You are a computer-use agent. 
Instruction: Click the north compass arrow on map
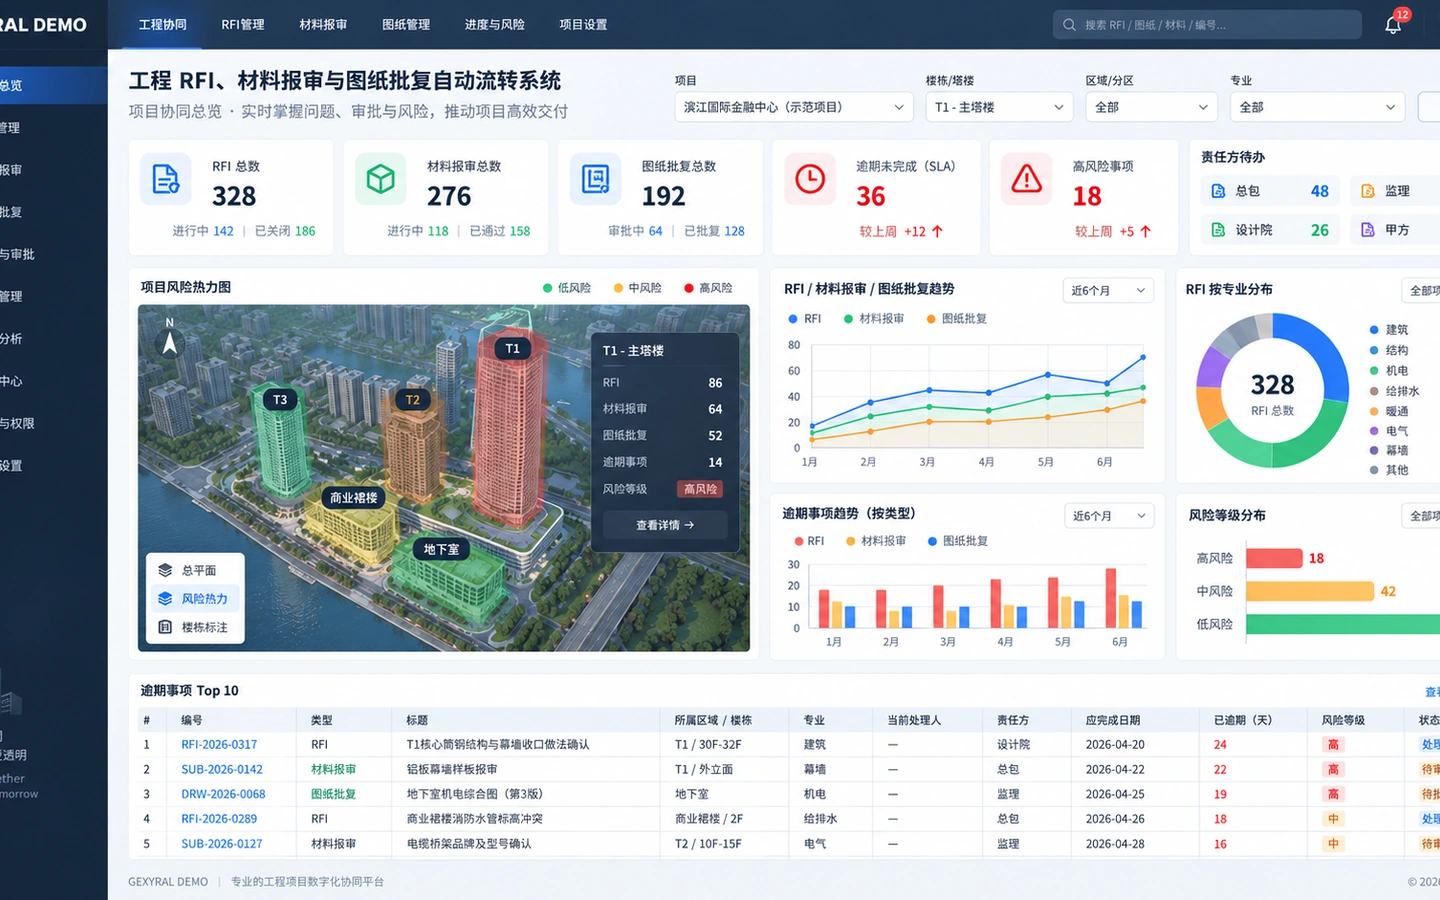click(x=170, y=338)
